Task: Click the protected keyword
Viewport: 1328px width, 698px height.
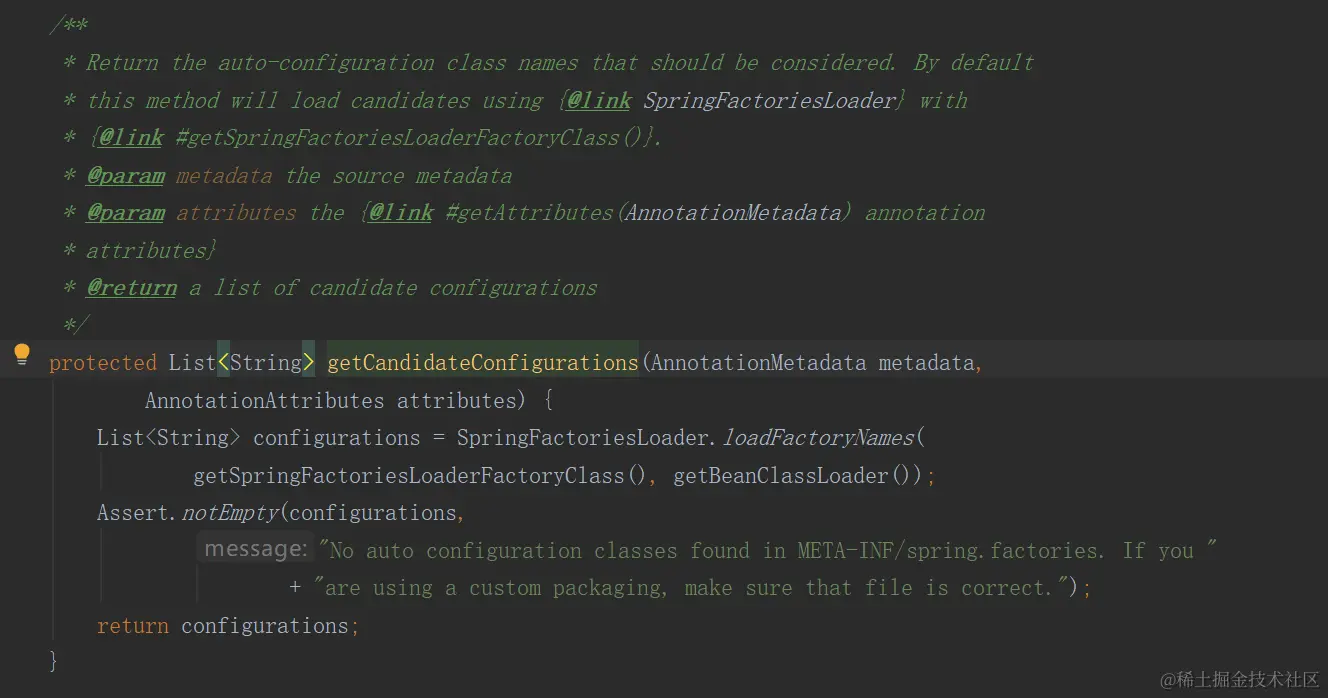Action: [103, 363]
